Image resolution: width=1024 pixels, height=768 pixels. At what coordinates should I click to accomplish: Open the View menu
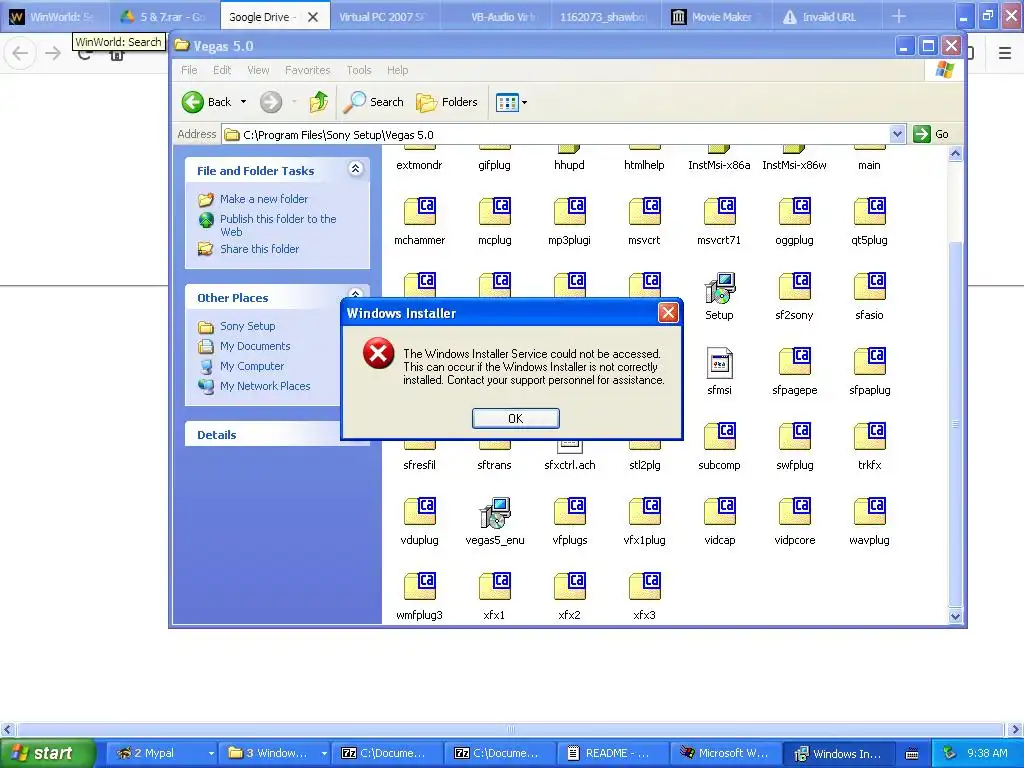click(258, 70)
